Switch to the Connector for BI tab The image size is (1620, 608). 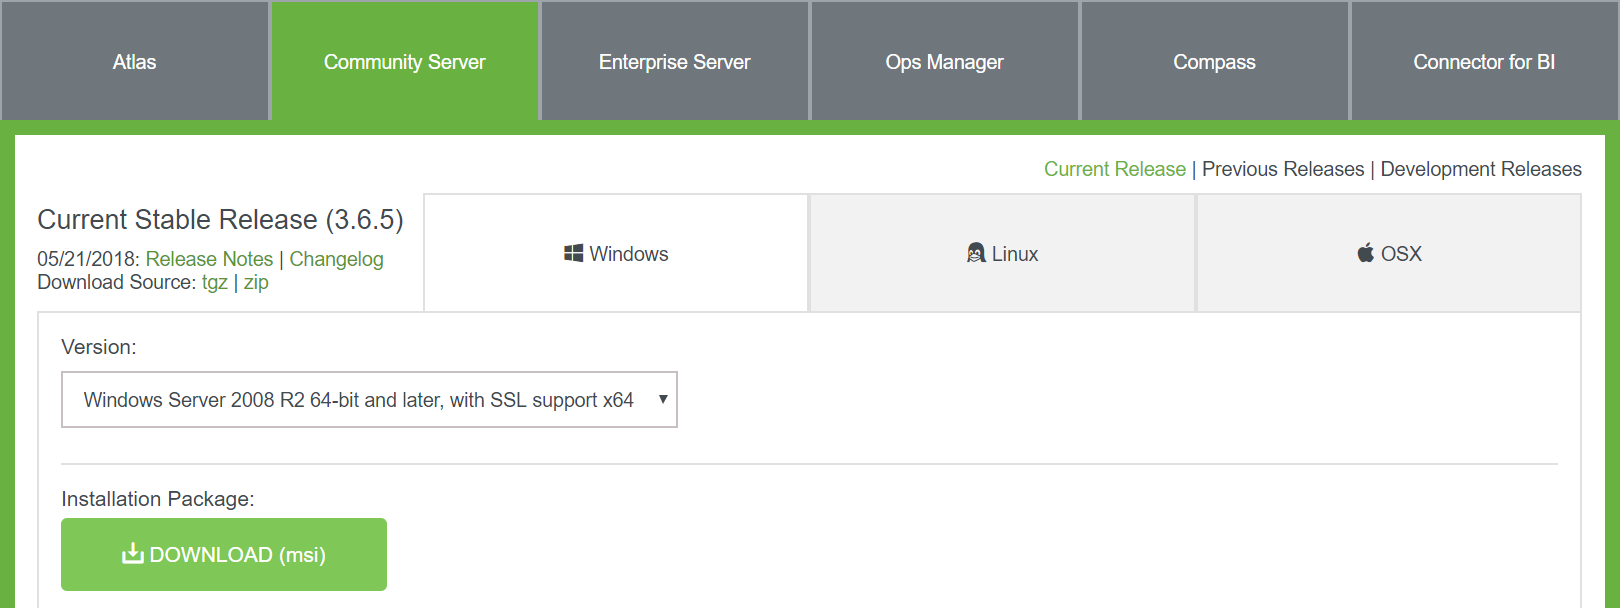click(1485, 61)
